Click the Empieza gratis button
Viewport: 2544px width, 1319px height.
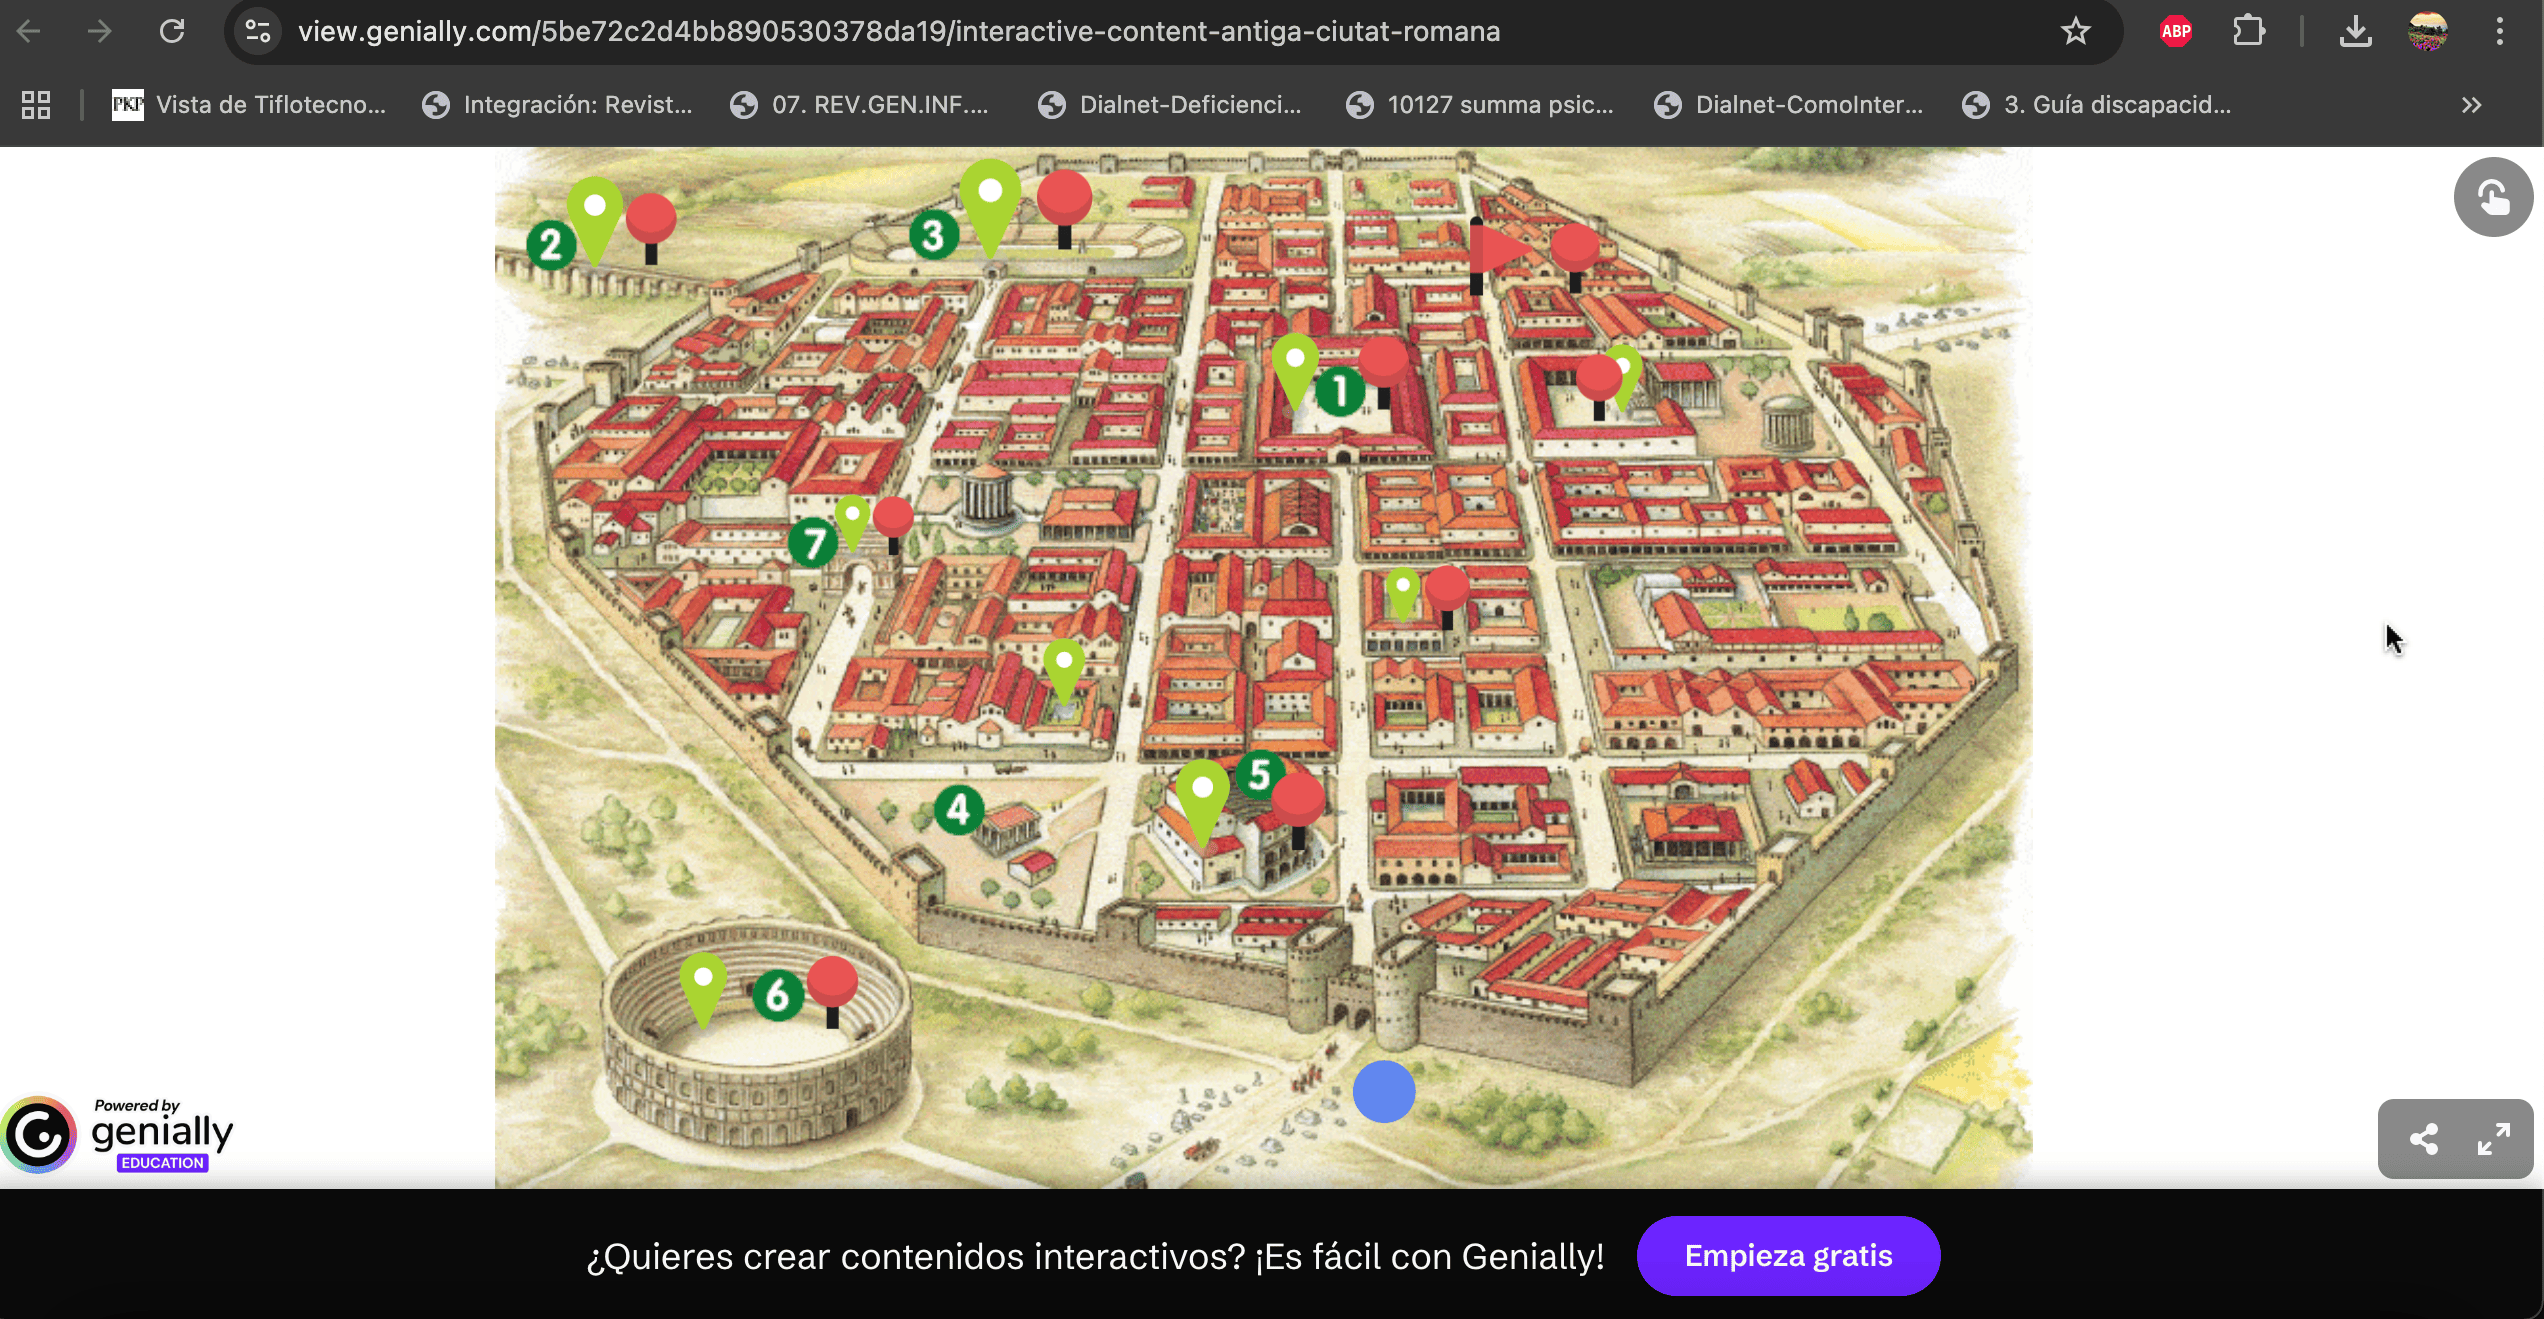pyautogui.click(x=1788, y=1256)
